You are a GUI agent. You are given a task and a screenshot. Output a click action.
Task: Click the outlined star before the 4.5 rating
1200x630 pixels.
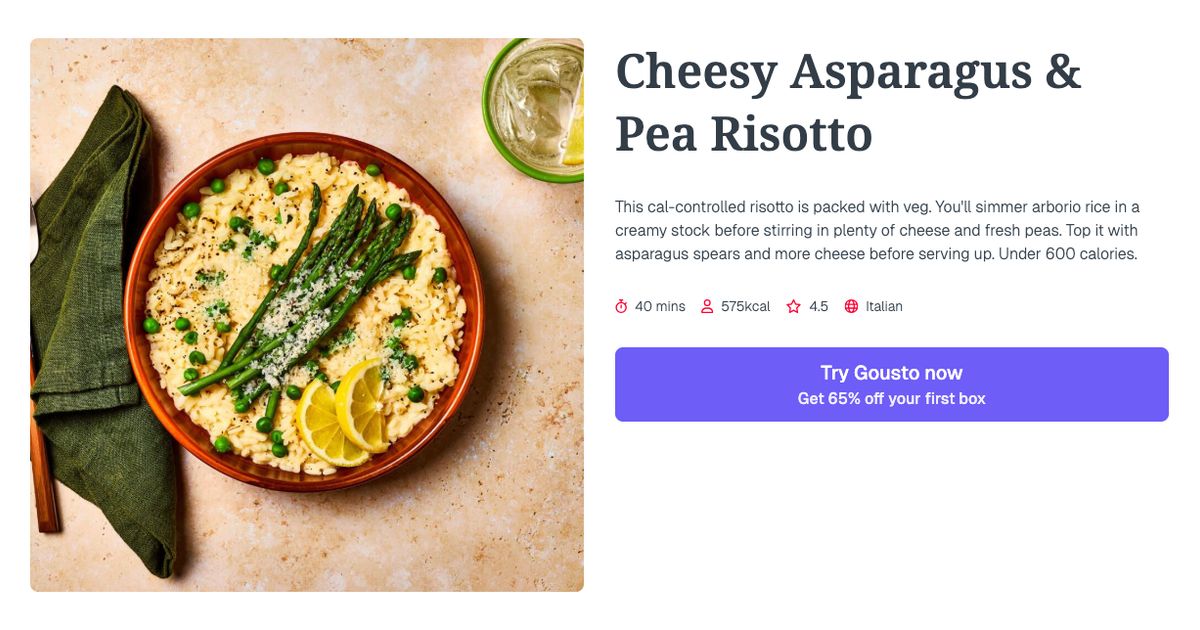tap(793, 306)
